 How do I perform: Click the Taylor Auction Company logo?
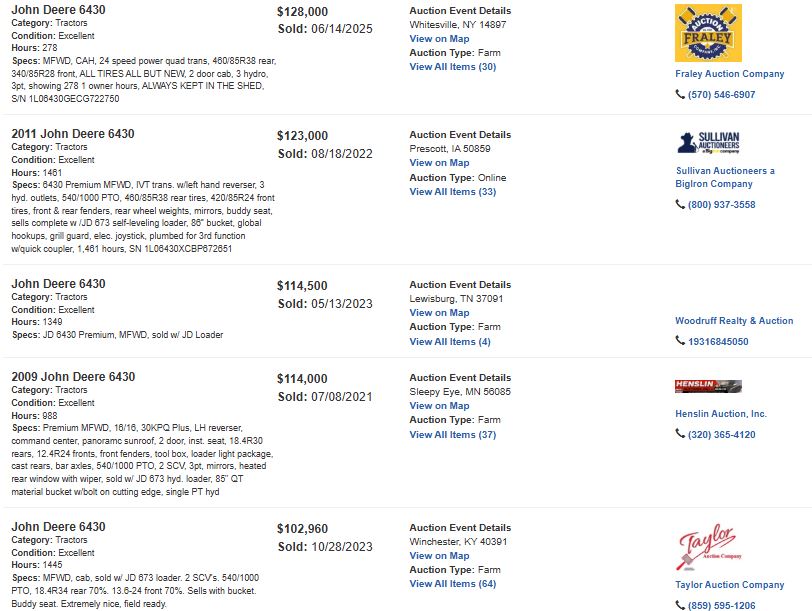pyautogui.click(x=708, y=547)
